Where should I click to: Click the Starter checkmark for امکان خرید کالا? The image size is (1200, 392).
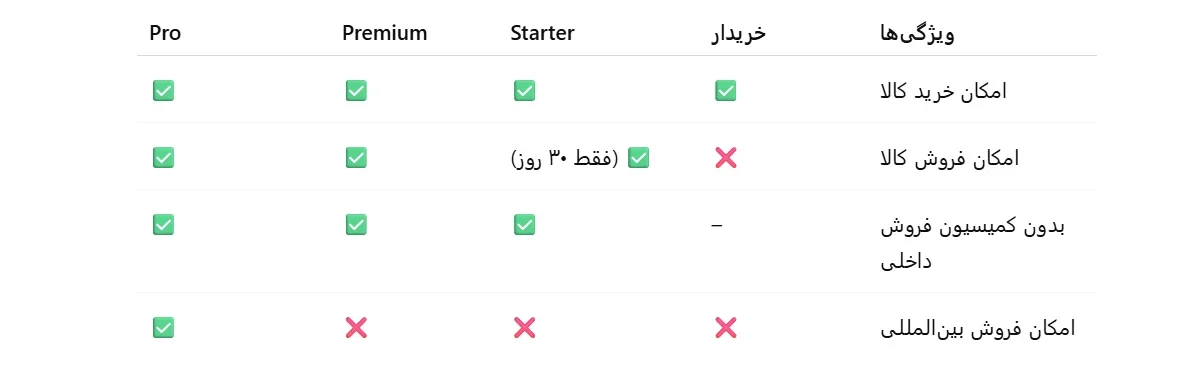524,91
